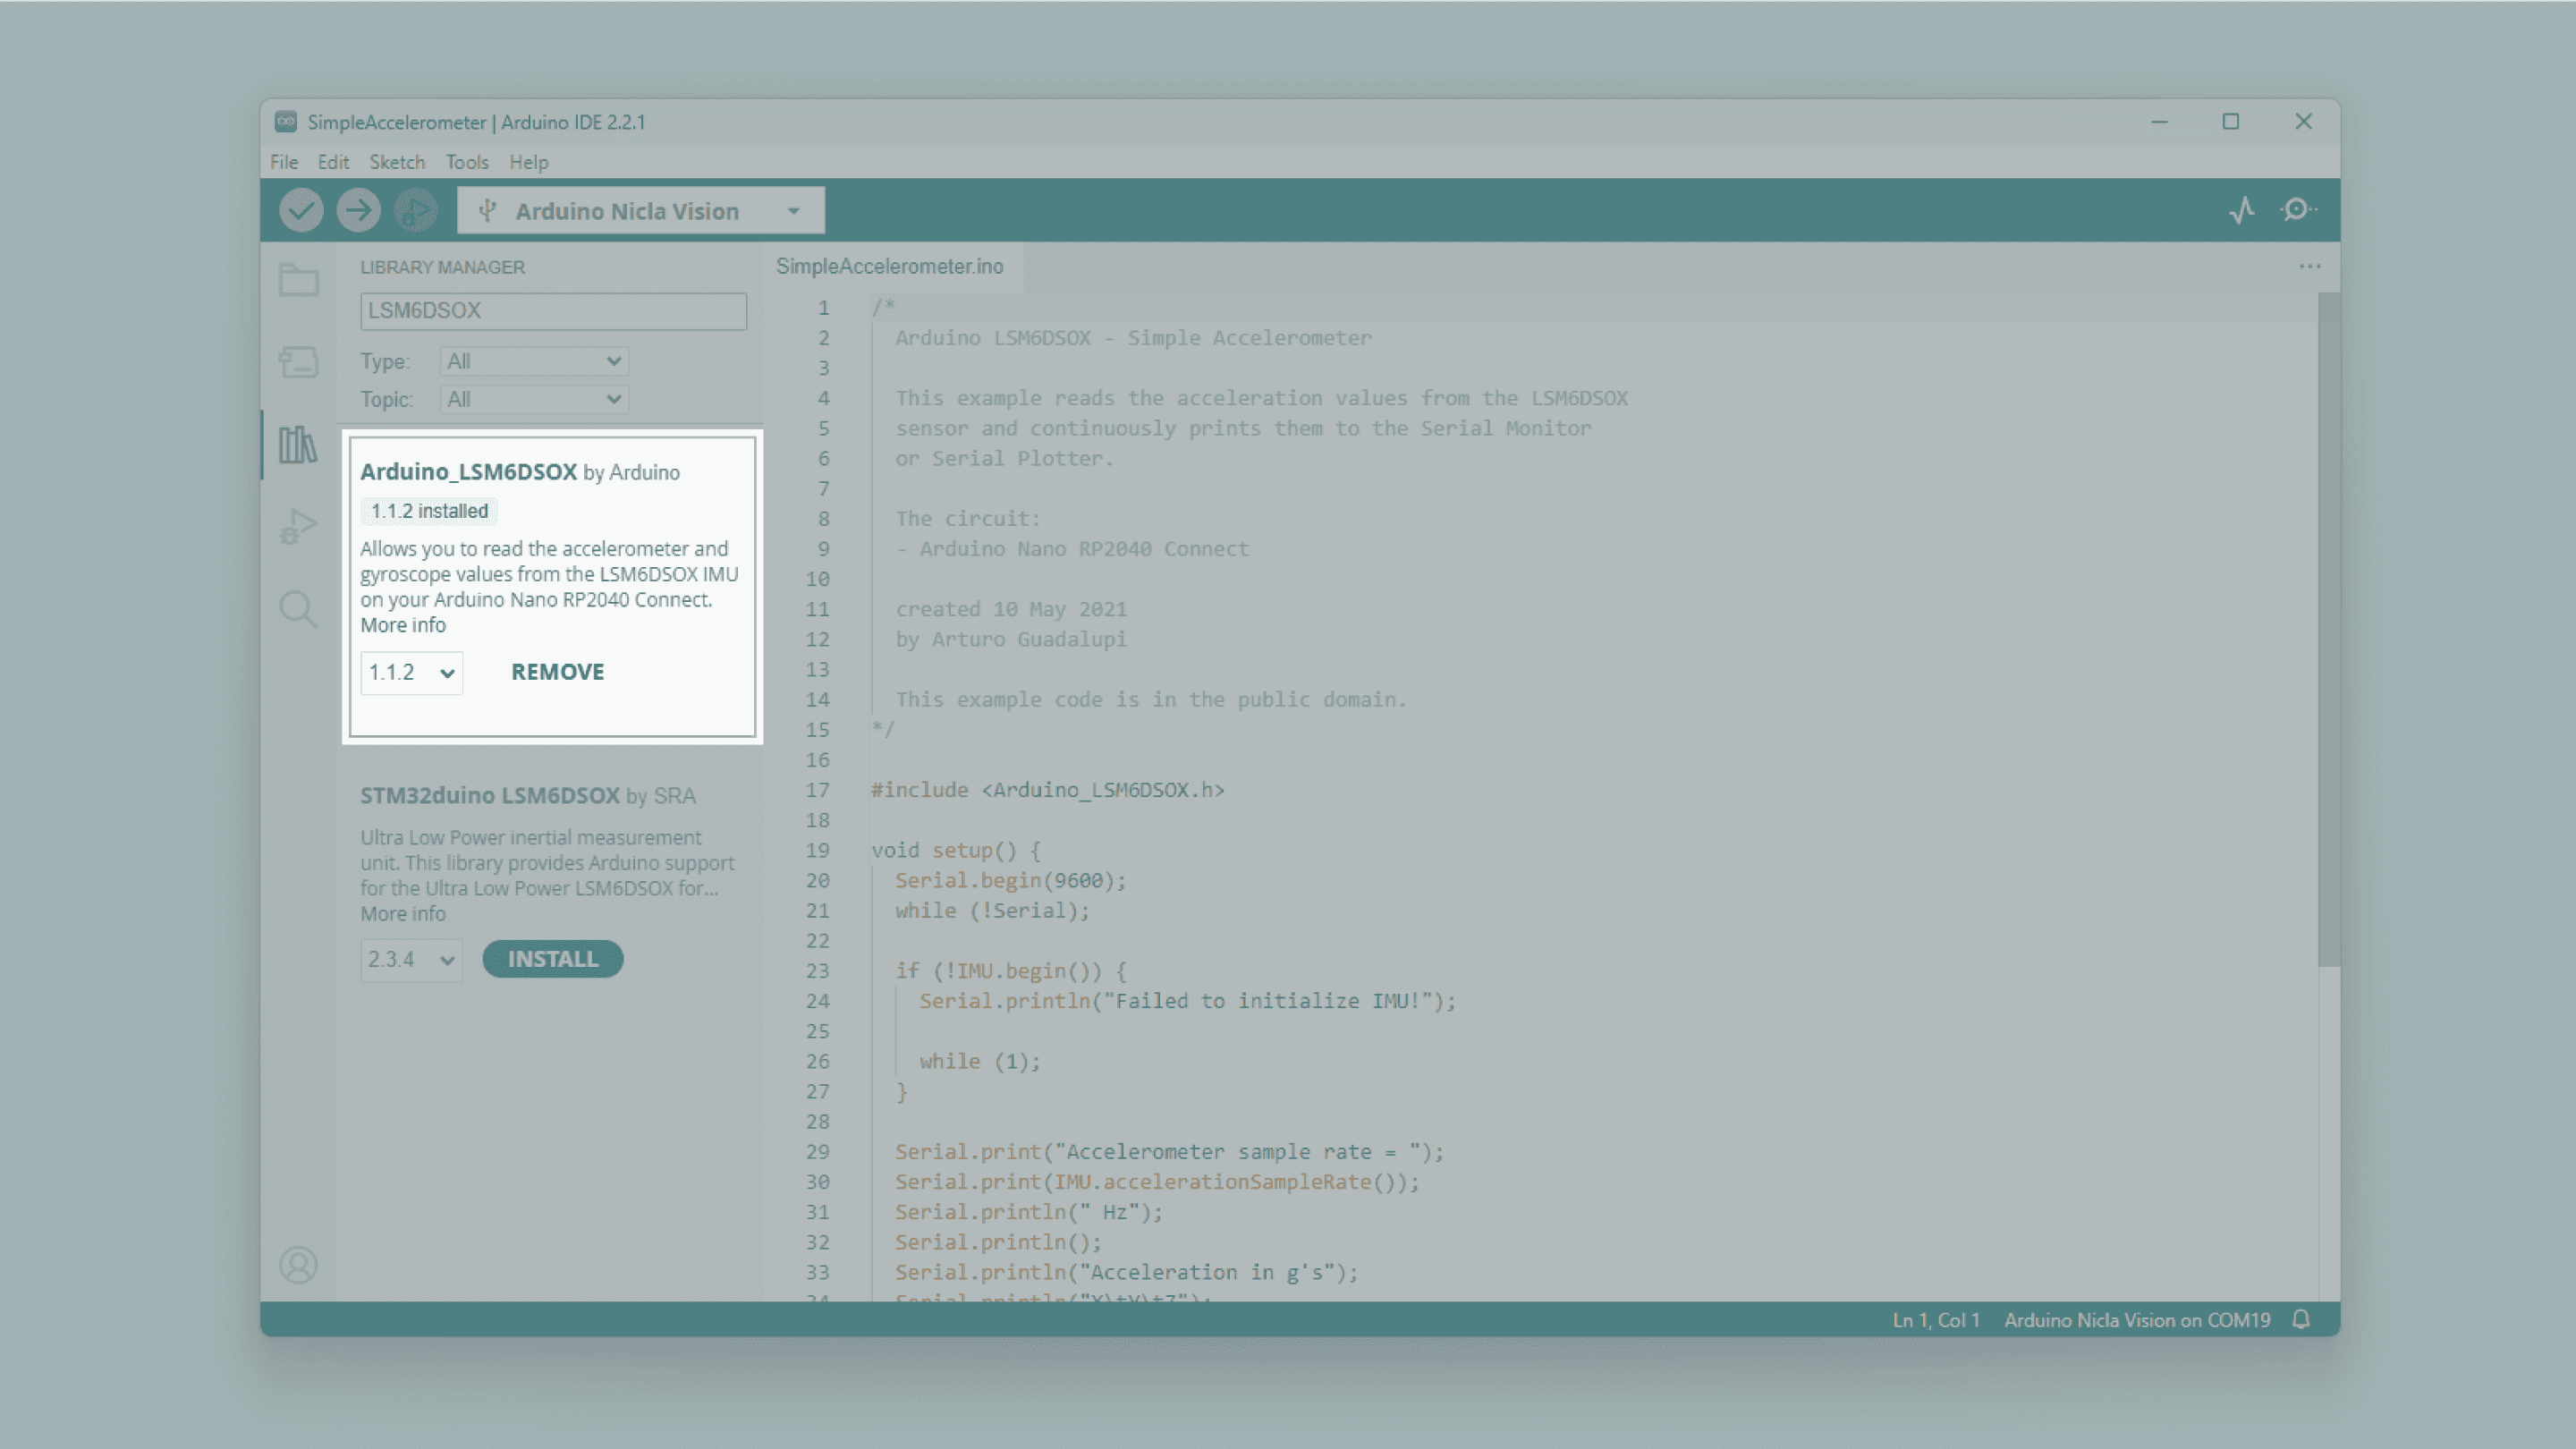Install the STM32duino LSM6DSOX library

click(x=552, y=959)
